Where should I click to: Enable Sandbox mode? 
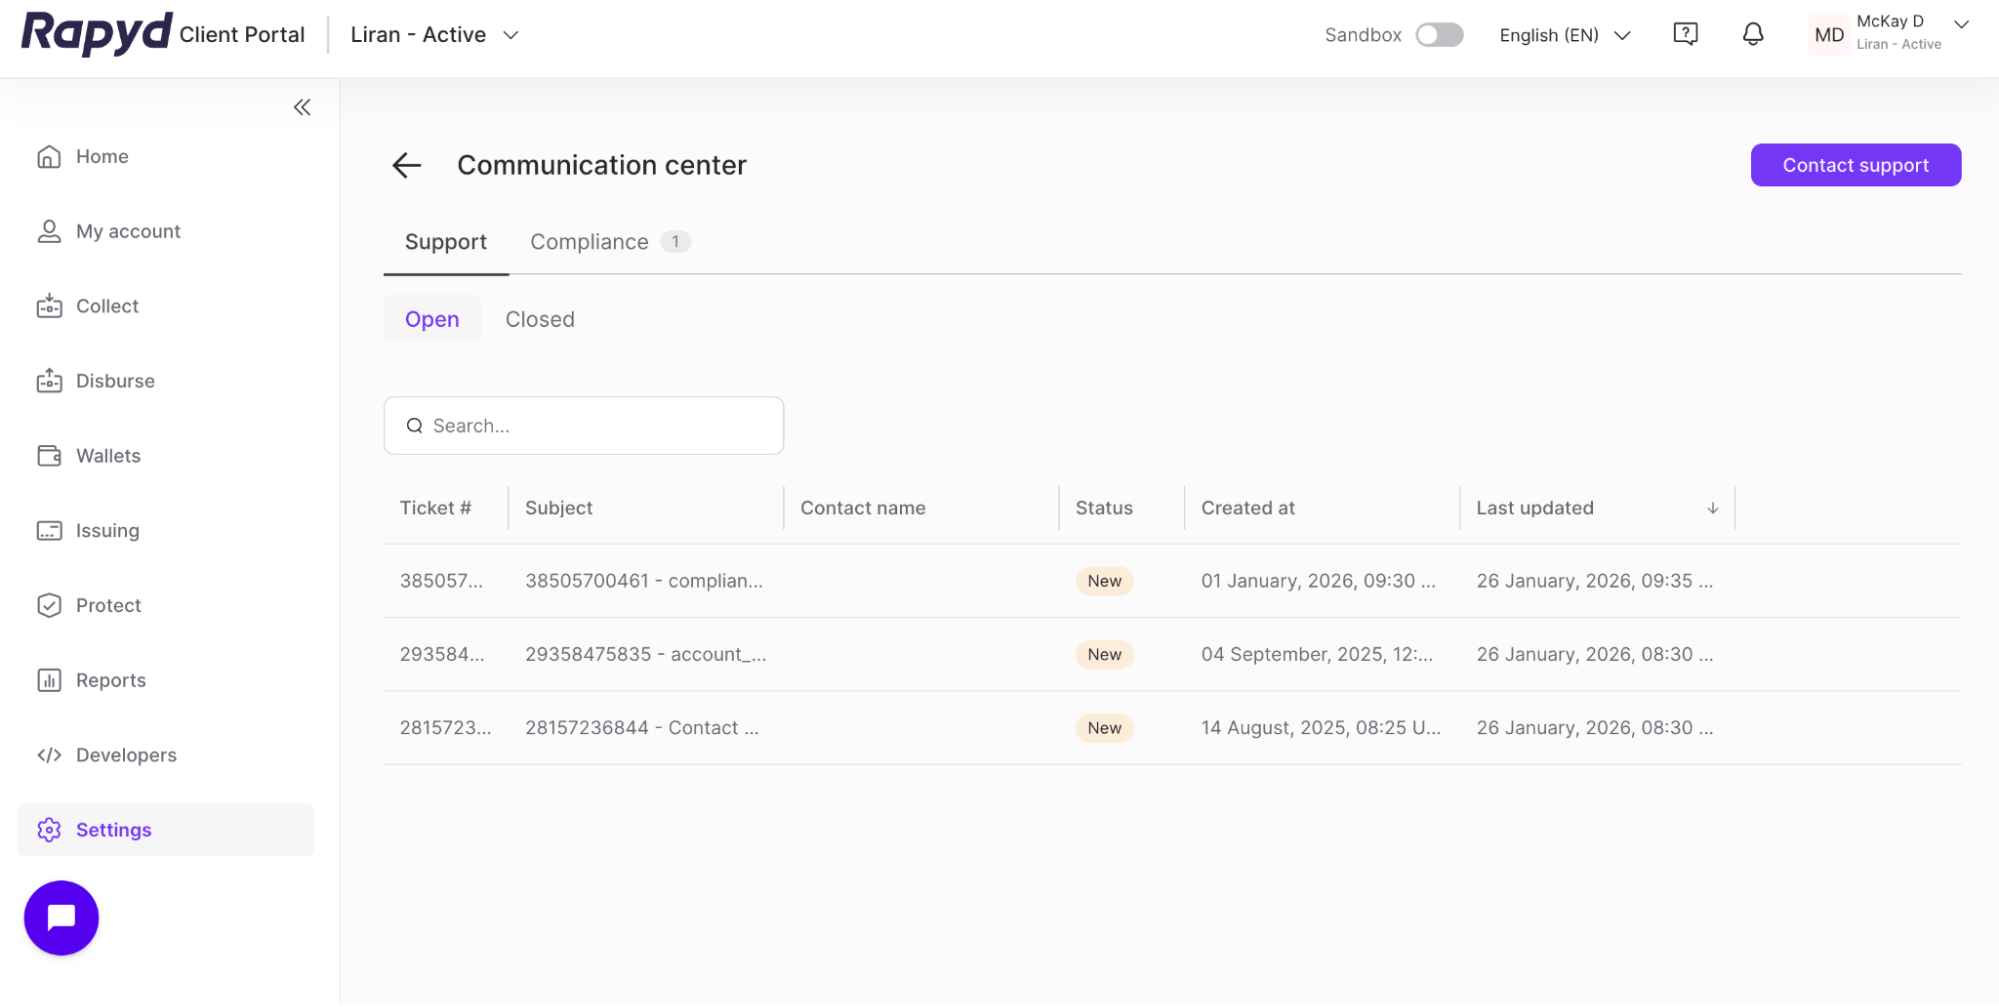(1438, 33)
